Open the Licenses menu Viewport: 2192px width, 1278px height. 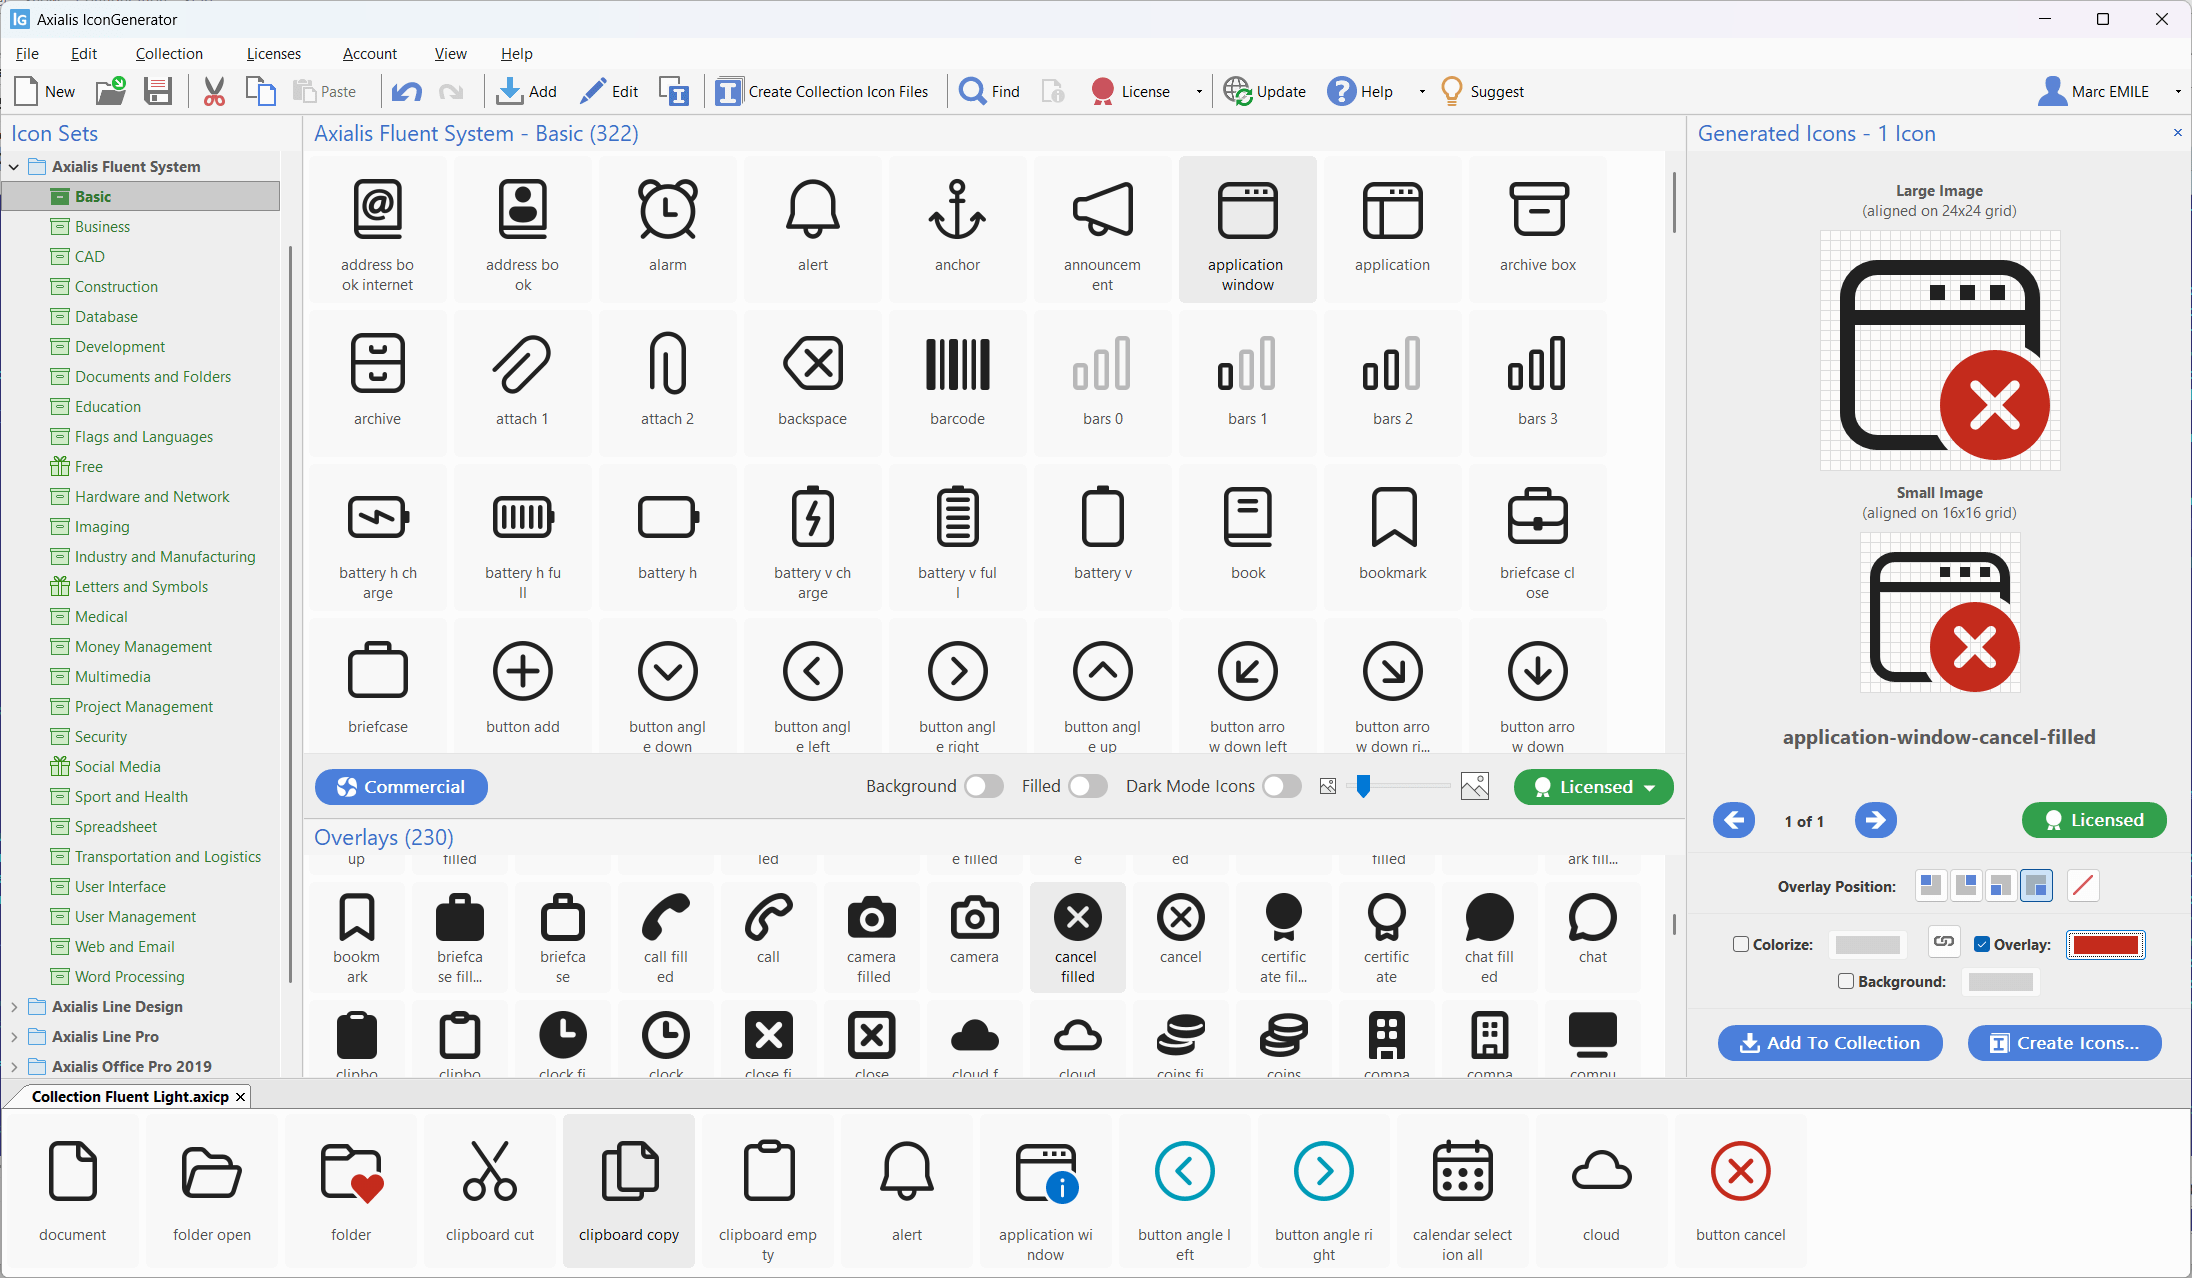[x=274, y=54]
